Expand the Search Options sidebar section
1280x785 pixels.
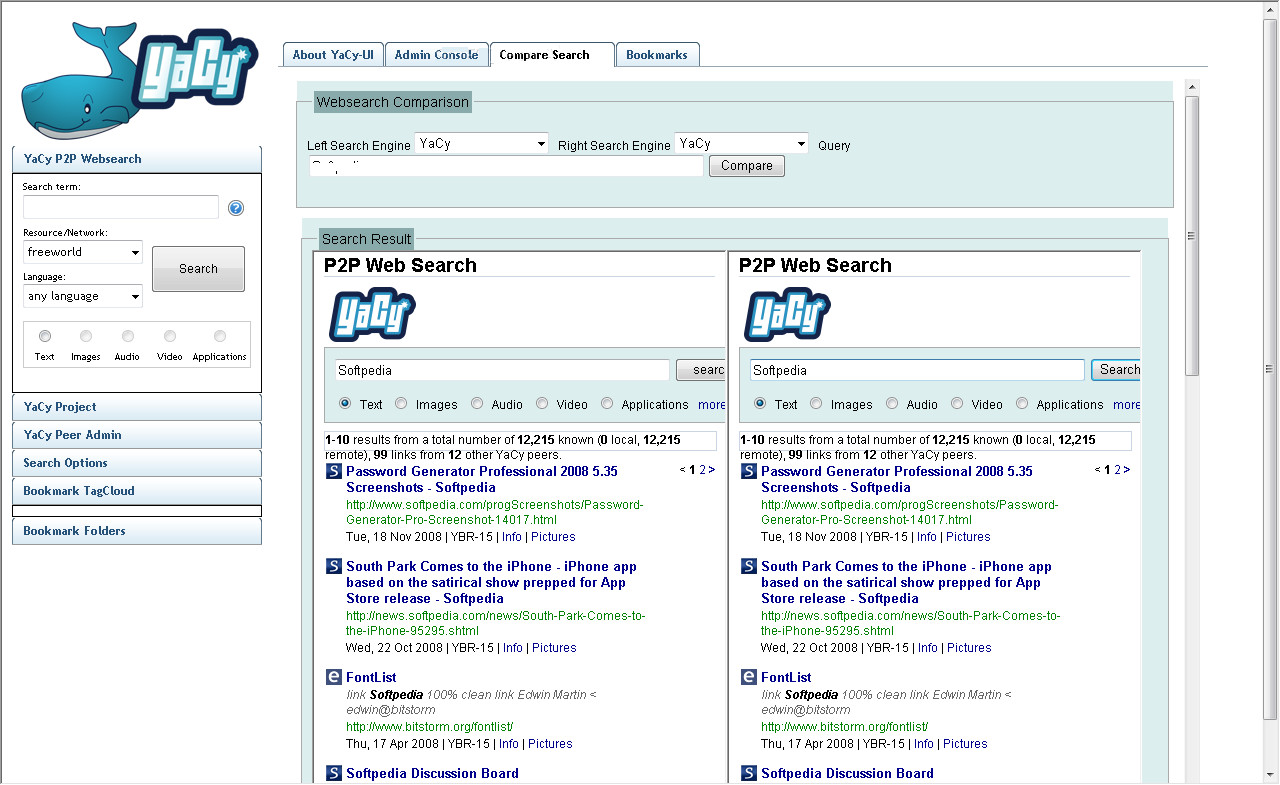(136, 463)
